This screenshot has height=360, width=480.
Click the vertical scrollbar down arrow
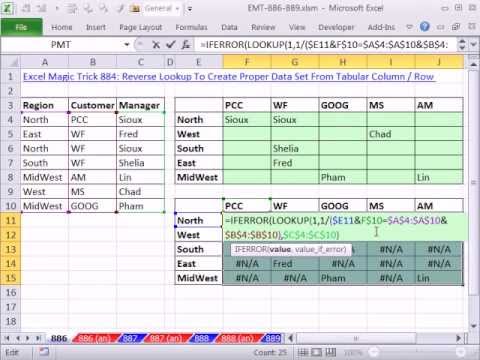(474, 326)
